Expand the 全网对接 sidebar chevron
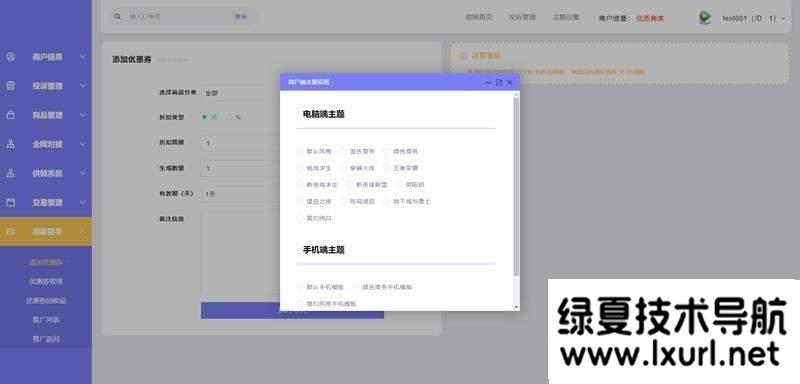The height and width of the screenshot is (384, 800). point(83,144)
